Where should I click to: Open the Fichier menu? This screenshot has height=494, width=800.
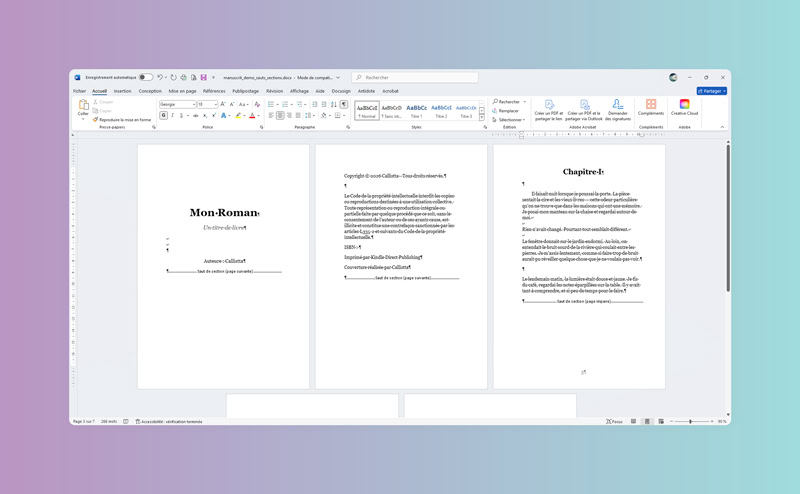pos(79,91)
